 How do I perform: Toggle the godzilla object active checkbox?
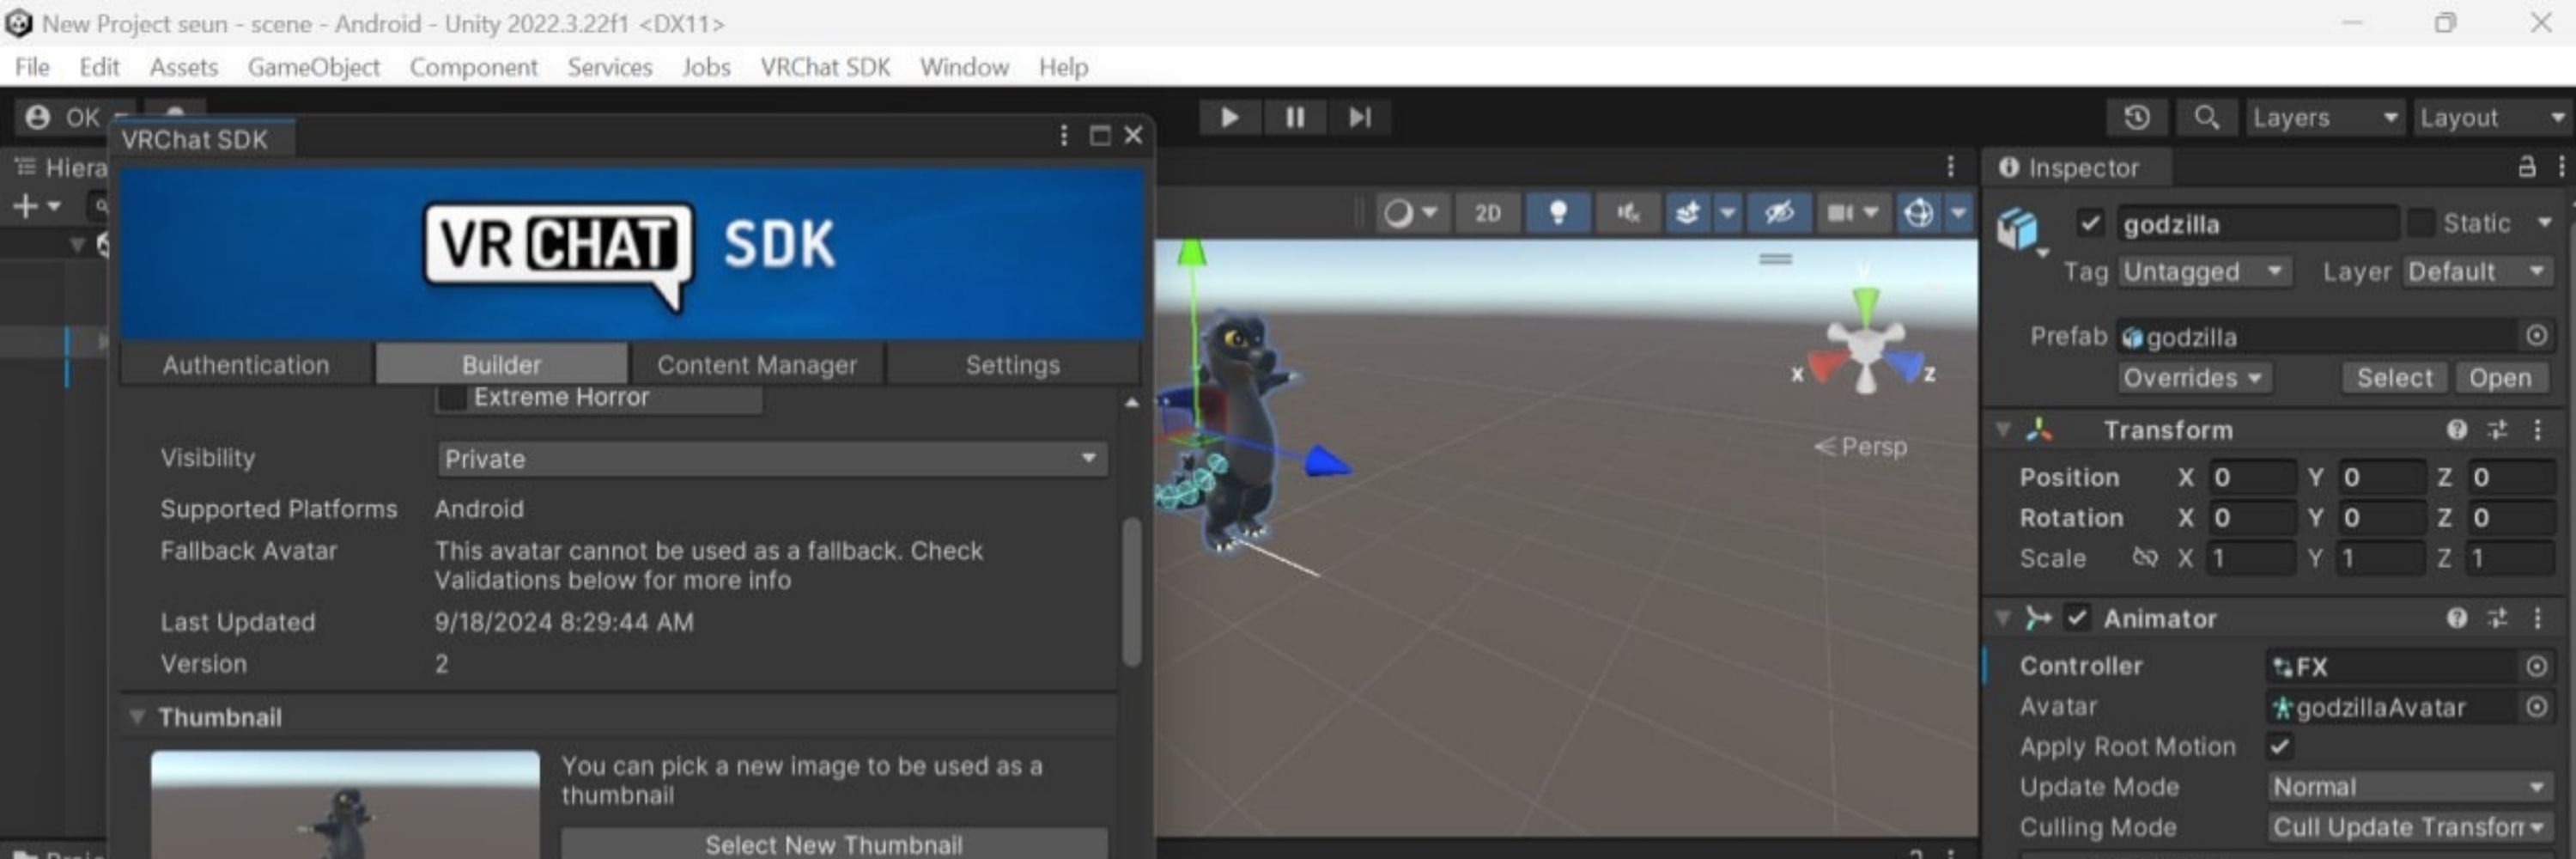point(2090,223)
